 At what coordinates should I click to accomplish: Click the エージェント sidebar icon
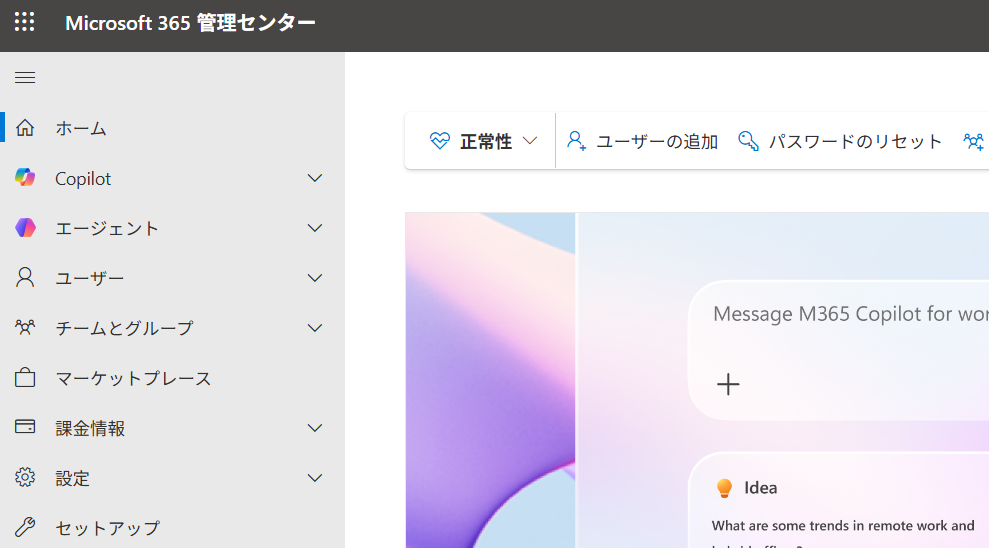point(25,228)
